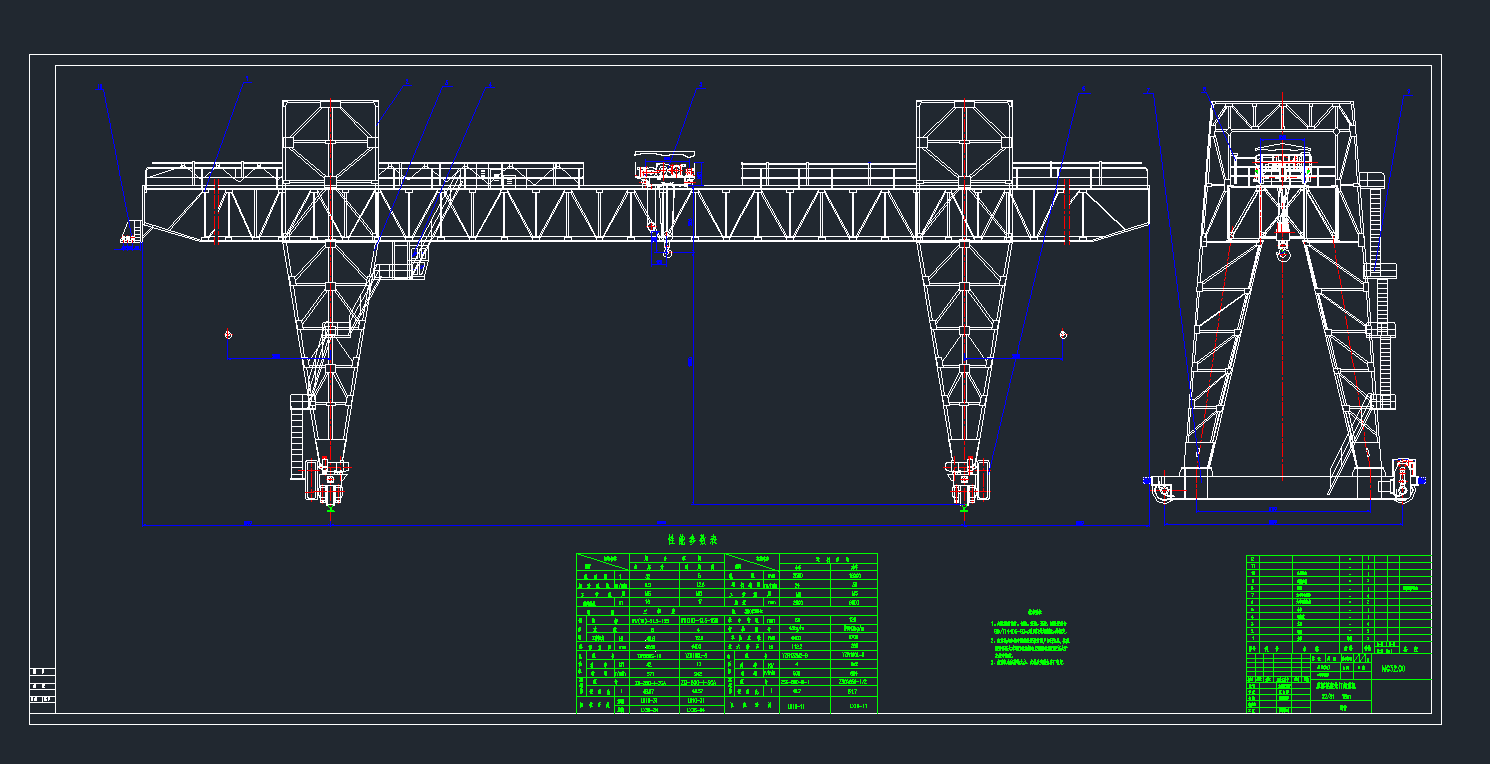Select the side view left travel wheel
Screen dimensions: 1490x764
tap(1162, 490)
